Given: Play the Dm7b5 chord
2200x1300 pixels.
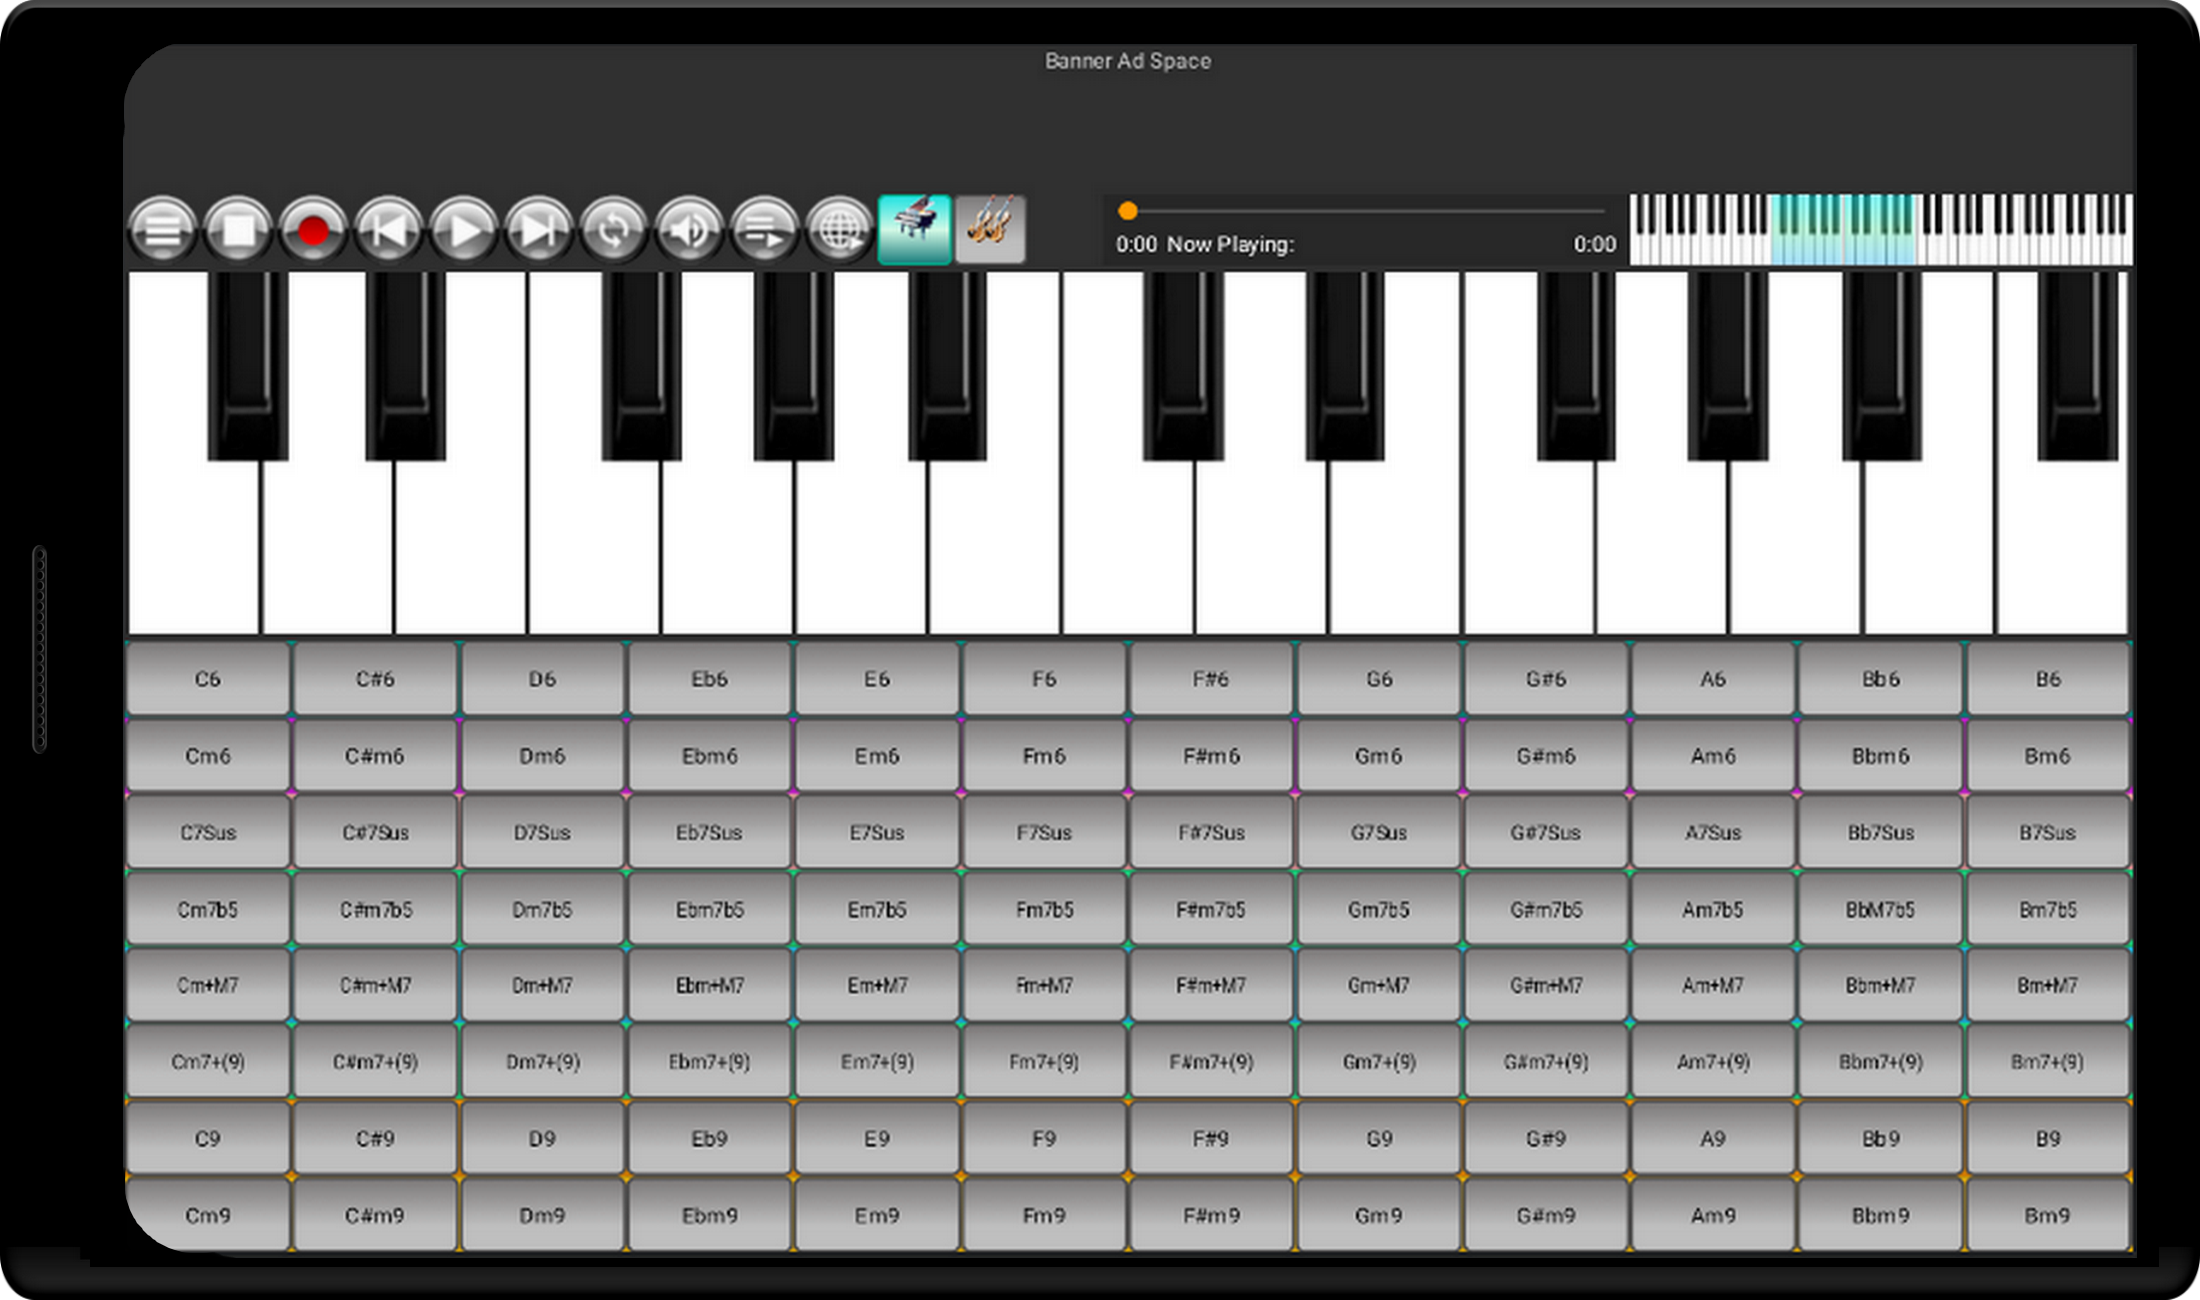Looking at the screenshot, I should pyautogui.click(x=542, y=909).
